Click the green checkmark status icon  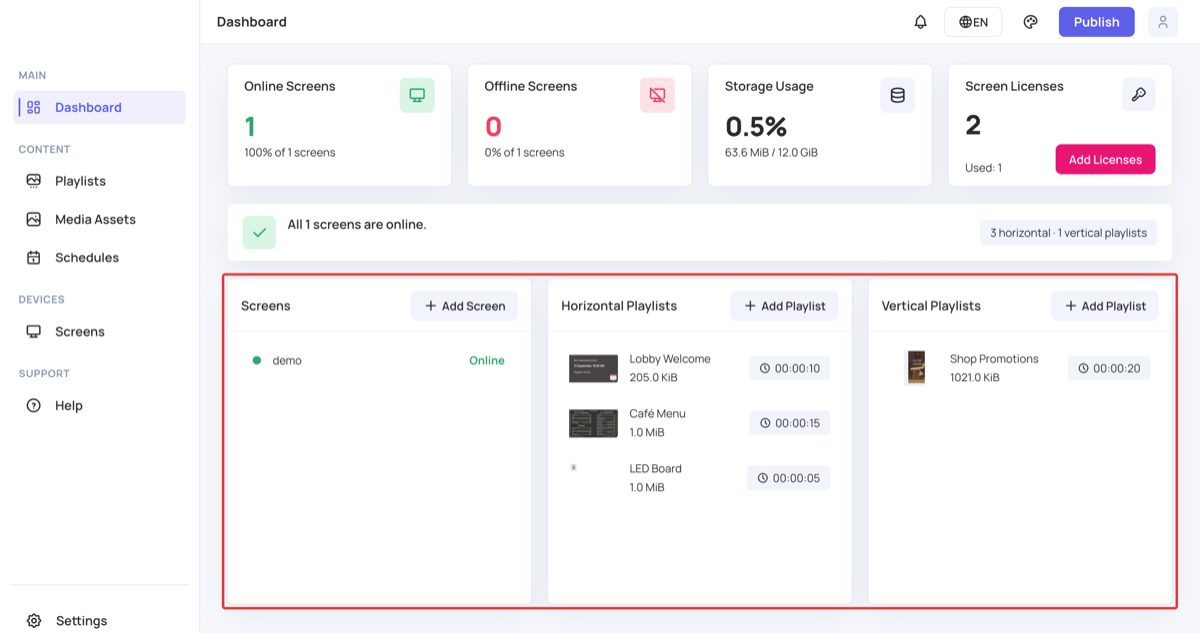259,232
